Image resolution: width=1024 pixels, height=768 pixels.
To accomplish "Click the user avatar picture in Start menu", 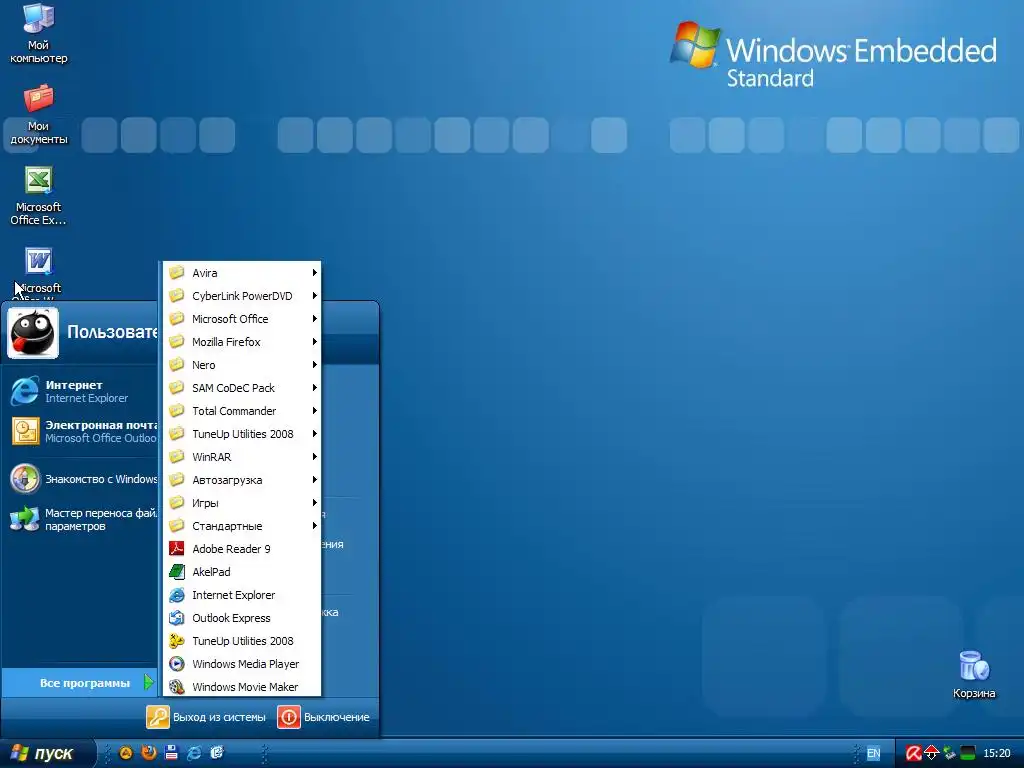I will tap(33, 333).
